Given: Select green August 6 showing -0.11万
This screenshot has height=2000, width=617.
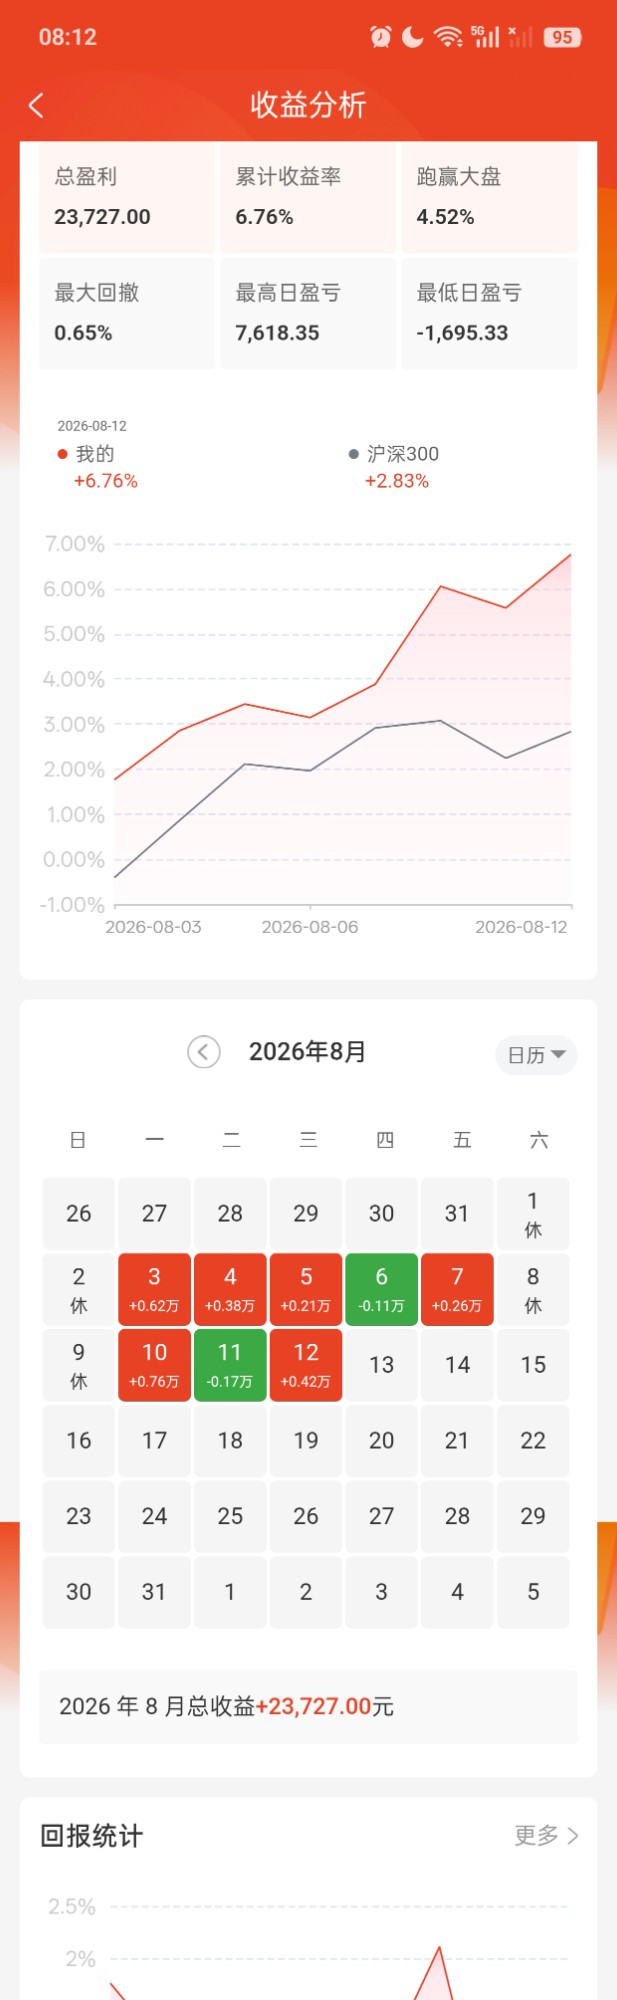Looking at the screenshot, I should tap(381, 1289).
